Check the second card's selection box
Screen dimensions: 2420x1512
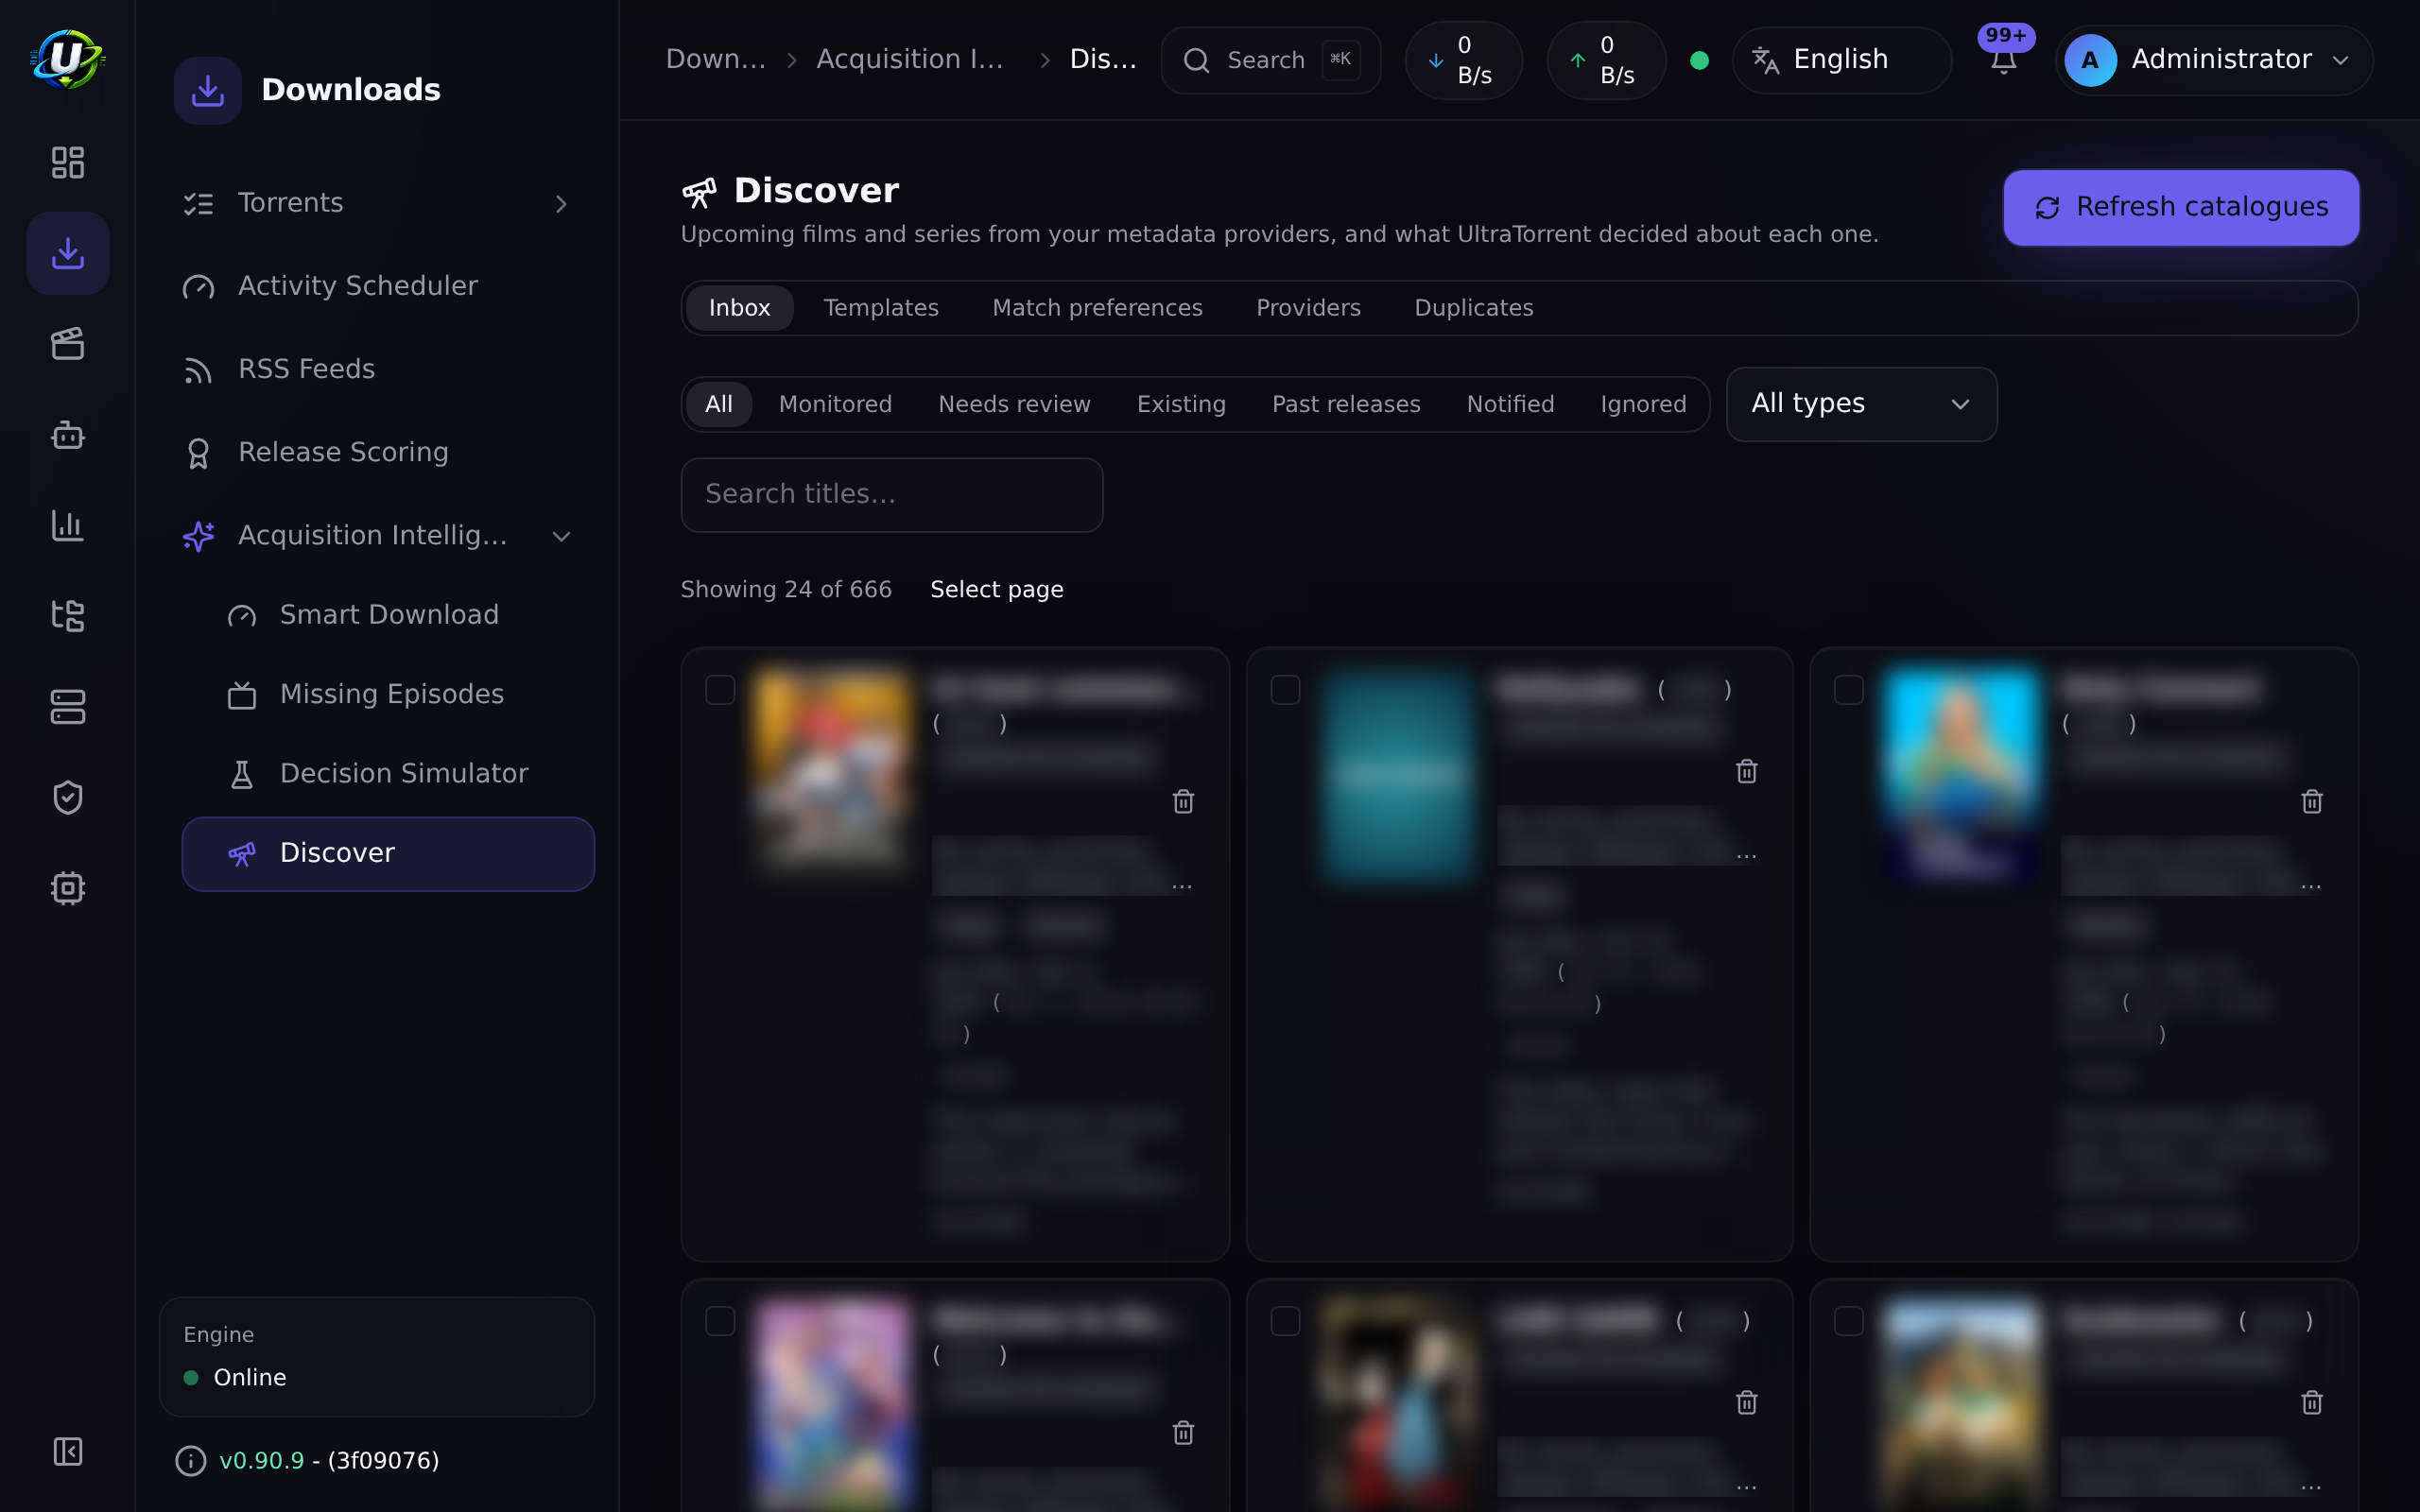coord(1285,690)
